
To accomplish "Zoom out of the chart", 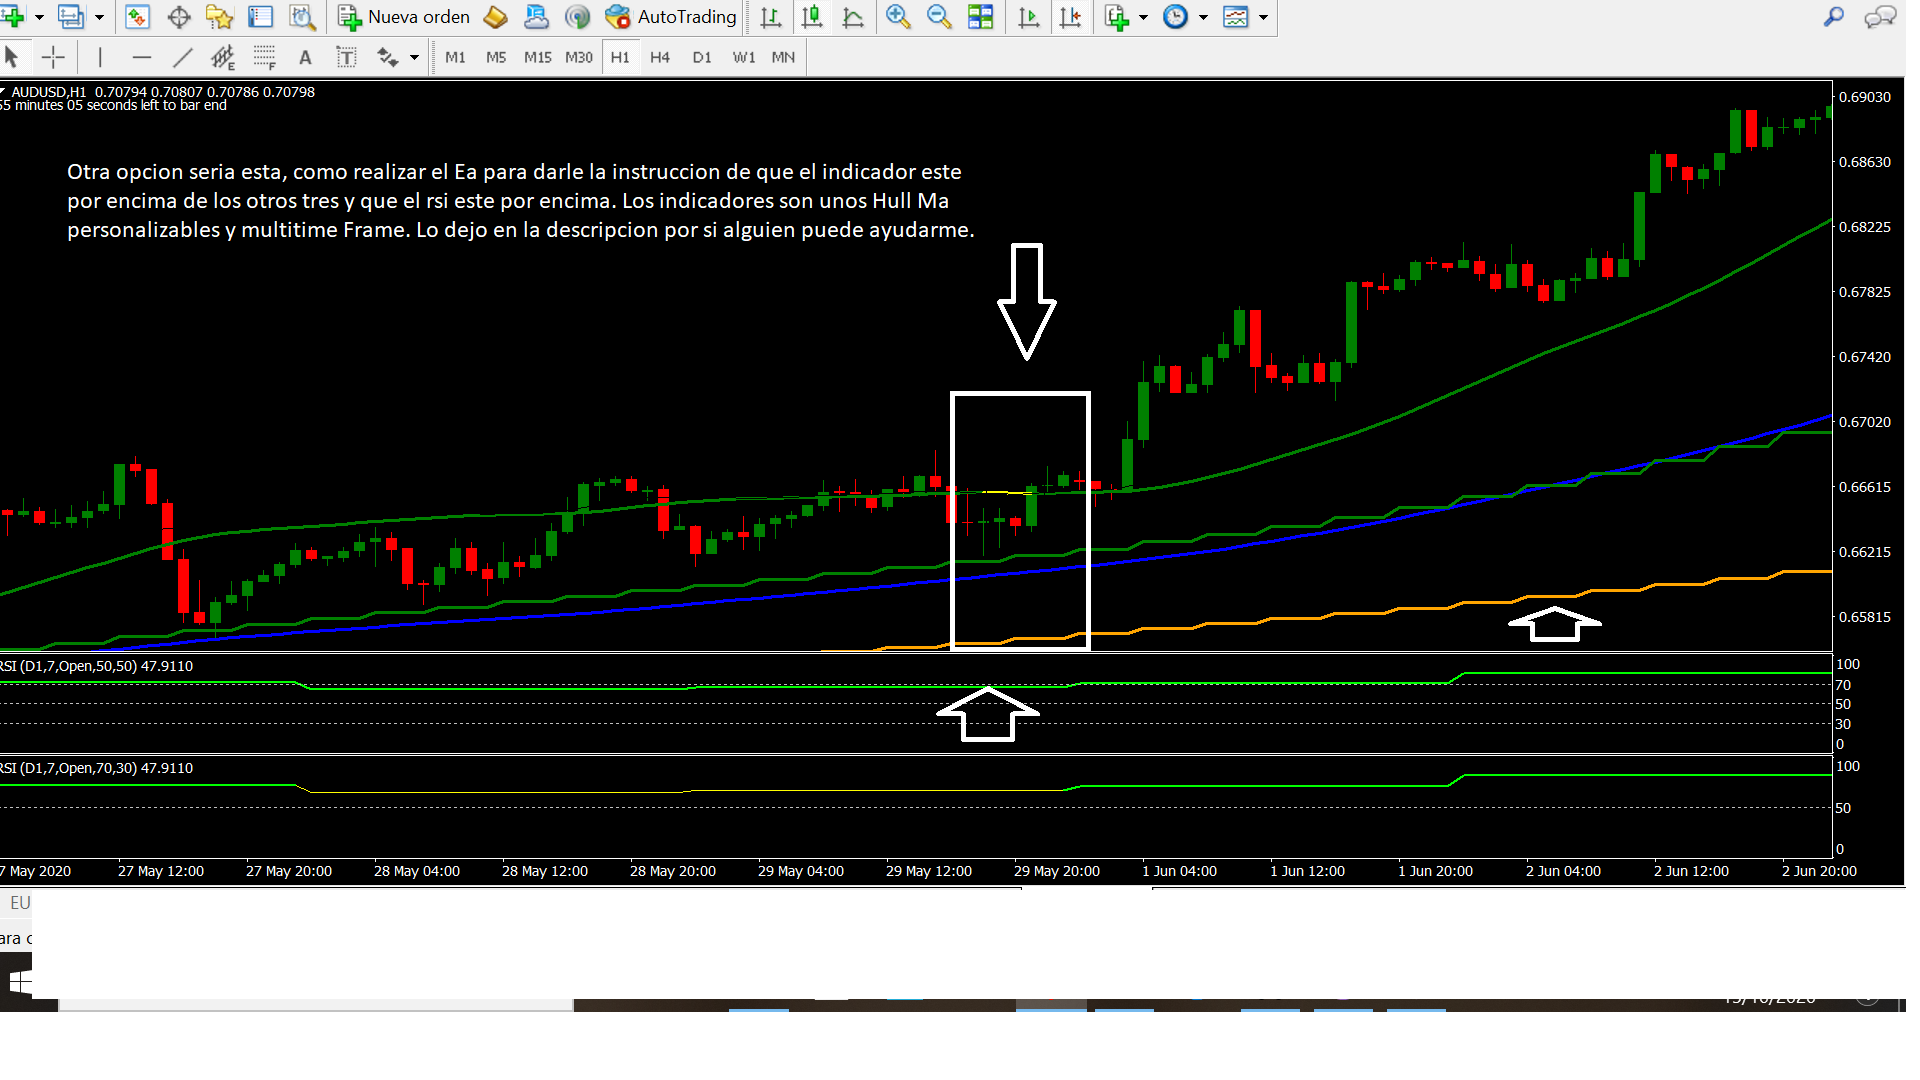I will pyautogui.click(x=939, y=17).
